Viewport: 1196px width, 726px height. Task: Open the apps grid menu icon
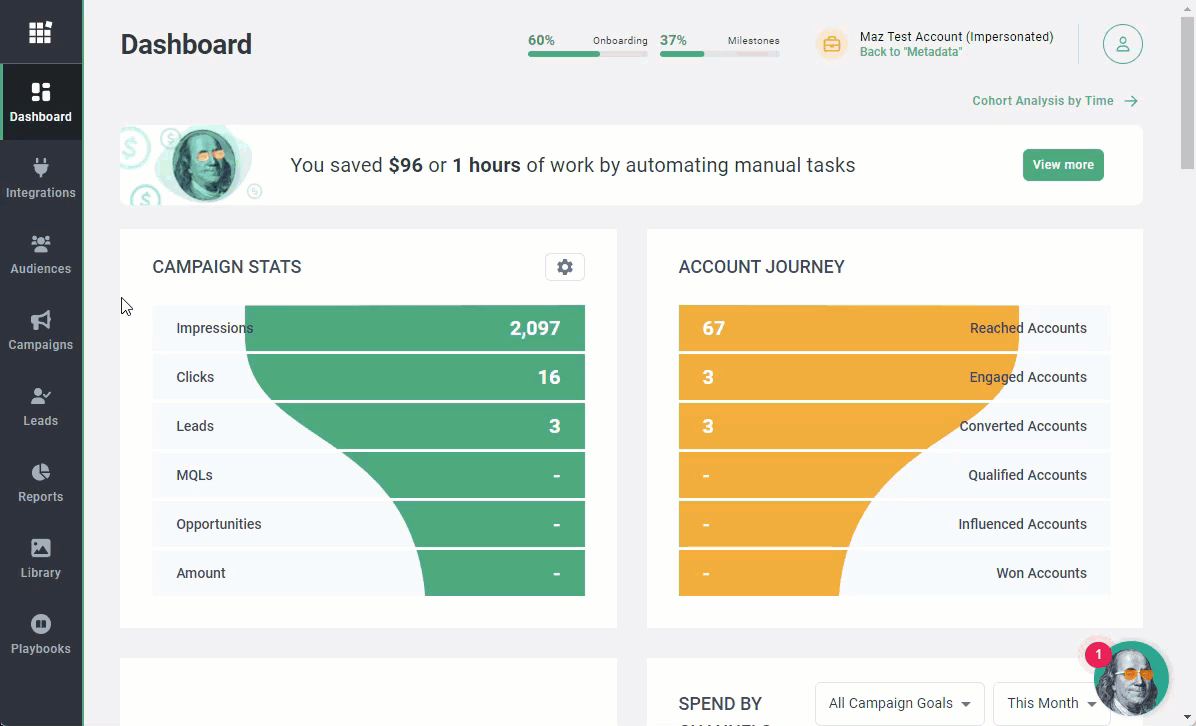click(x=40, y=33)
